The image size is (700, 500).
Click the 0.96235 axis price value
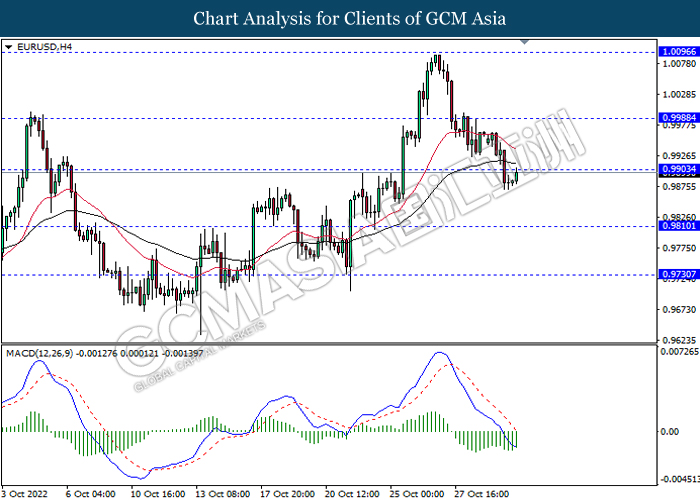(679, 340)
